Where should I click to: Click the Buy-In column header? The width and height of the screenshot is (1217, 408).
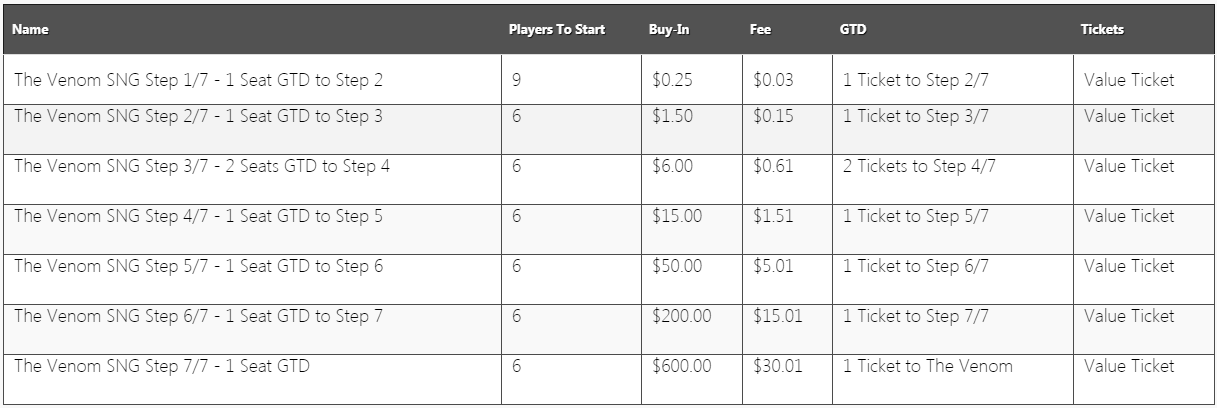[x=668, y=30]
